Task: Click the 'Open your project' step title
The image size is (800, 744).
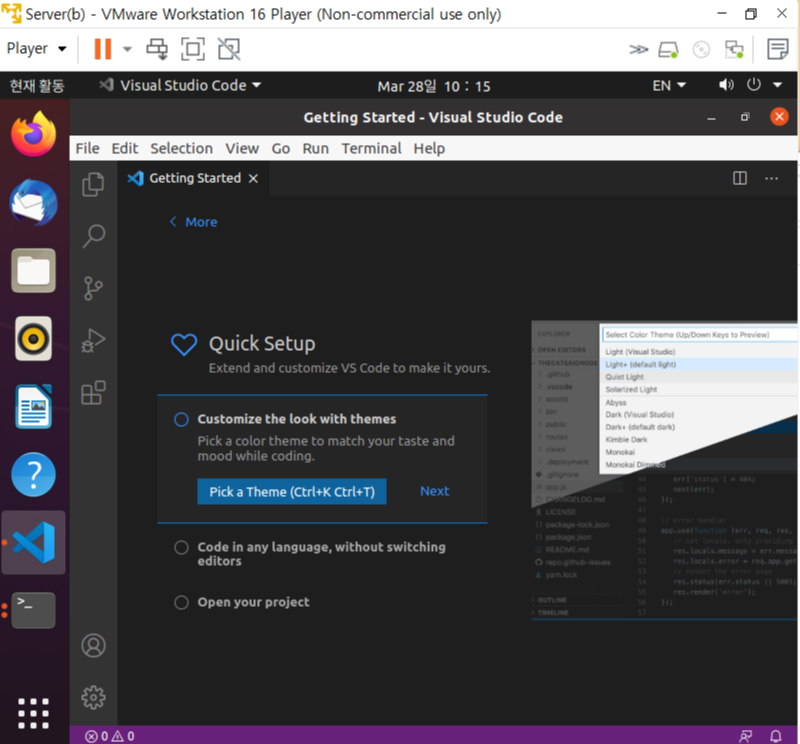Action: pos(254,602)
